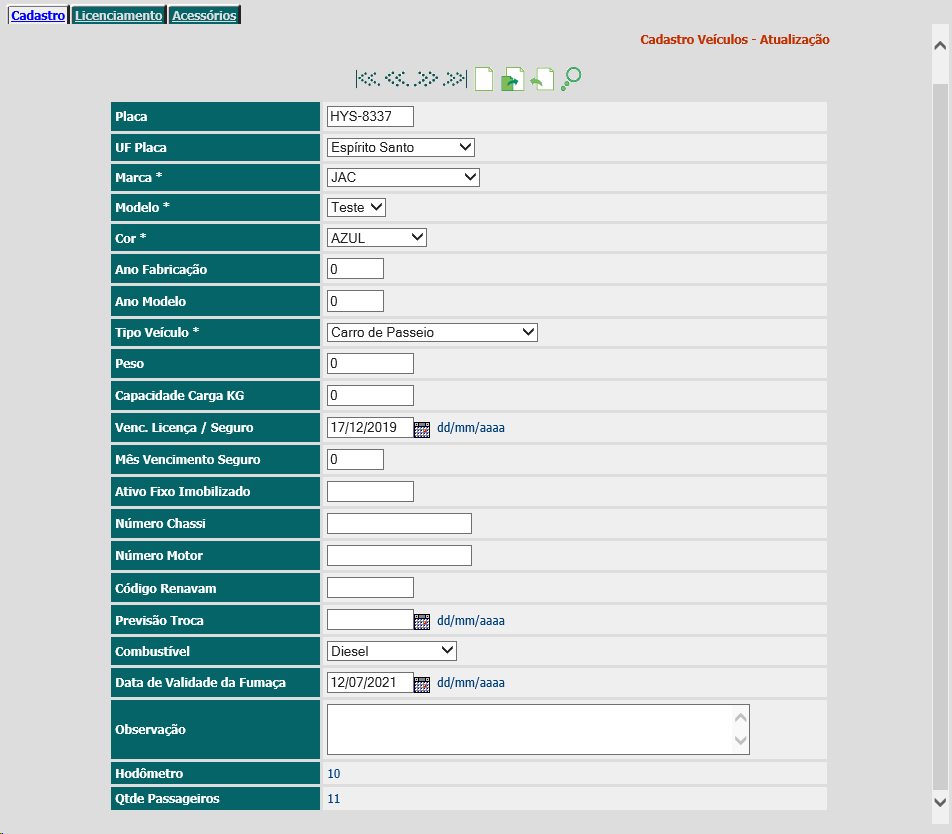This screenshot has width=952, height=834.
Task: Open calendar for Previsão Troca
Action: click(x=421, y=622)
